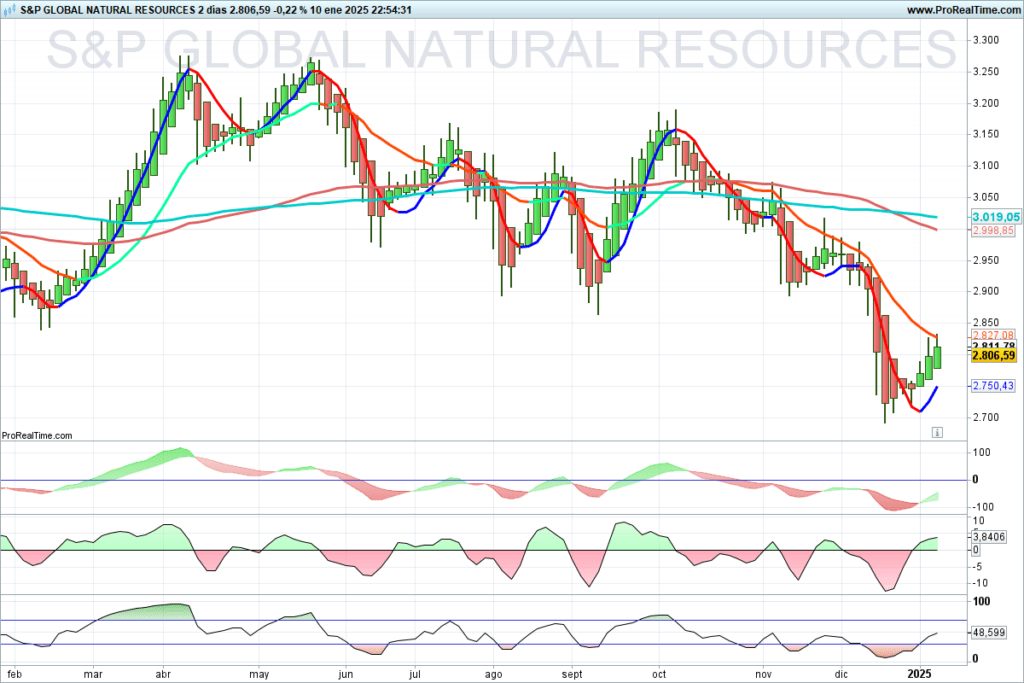Click the 'ago' month label on the time axis
Screen dimensions: 1024x683
click(x=493, y=674)
